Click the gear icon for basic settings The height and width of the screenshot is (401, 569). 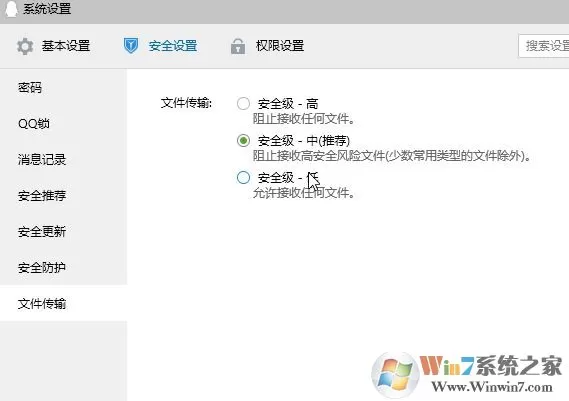click(25, 46)
